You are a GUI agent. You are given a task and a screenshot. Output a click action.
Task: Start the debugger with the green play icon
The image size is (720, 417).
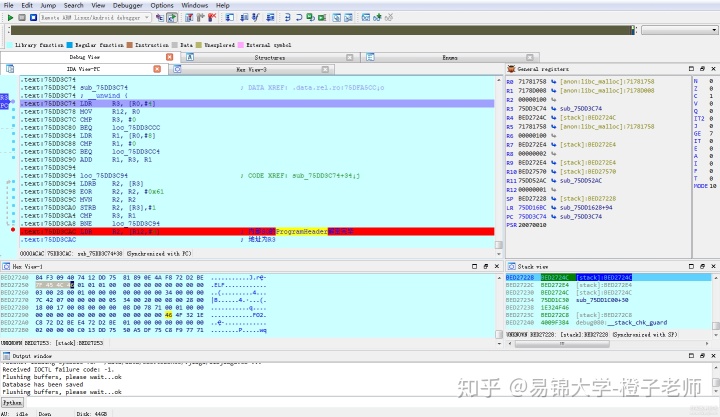(10, 17)
